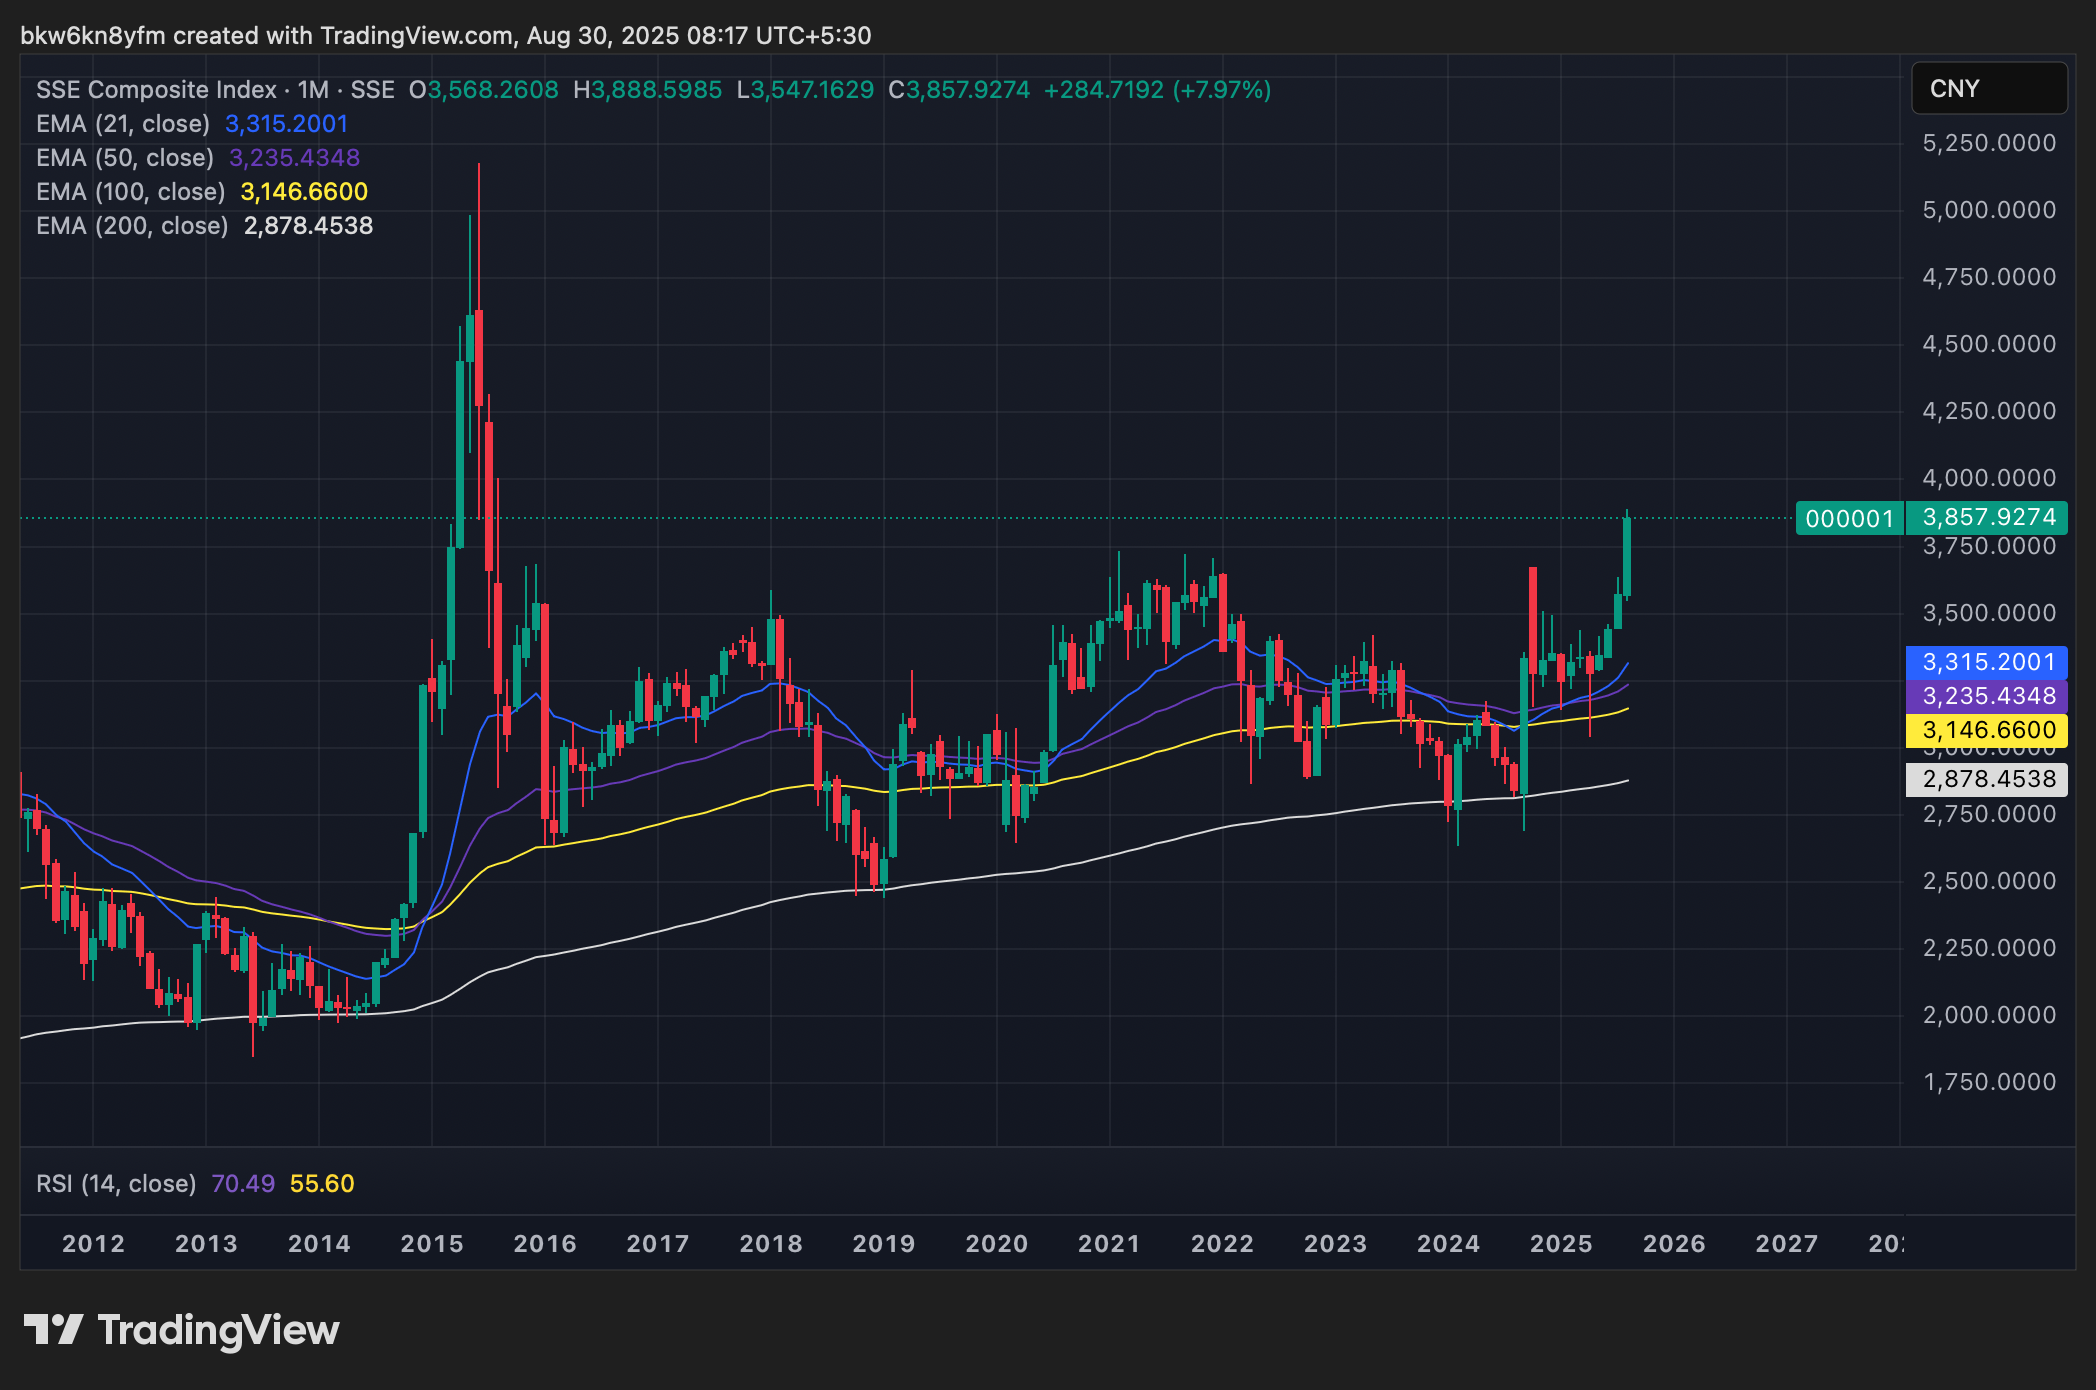Click the TradingView wordmark text
This screenshot has height=1390, width=2096.
tap(218, 1330)
